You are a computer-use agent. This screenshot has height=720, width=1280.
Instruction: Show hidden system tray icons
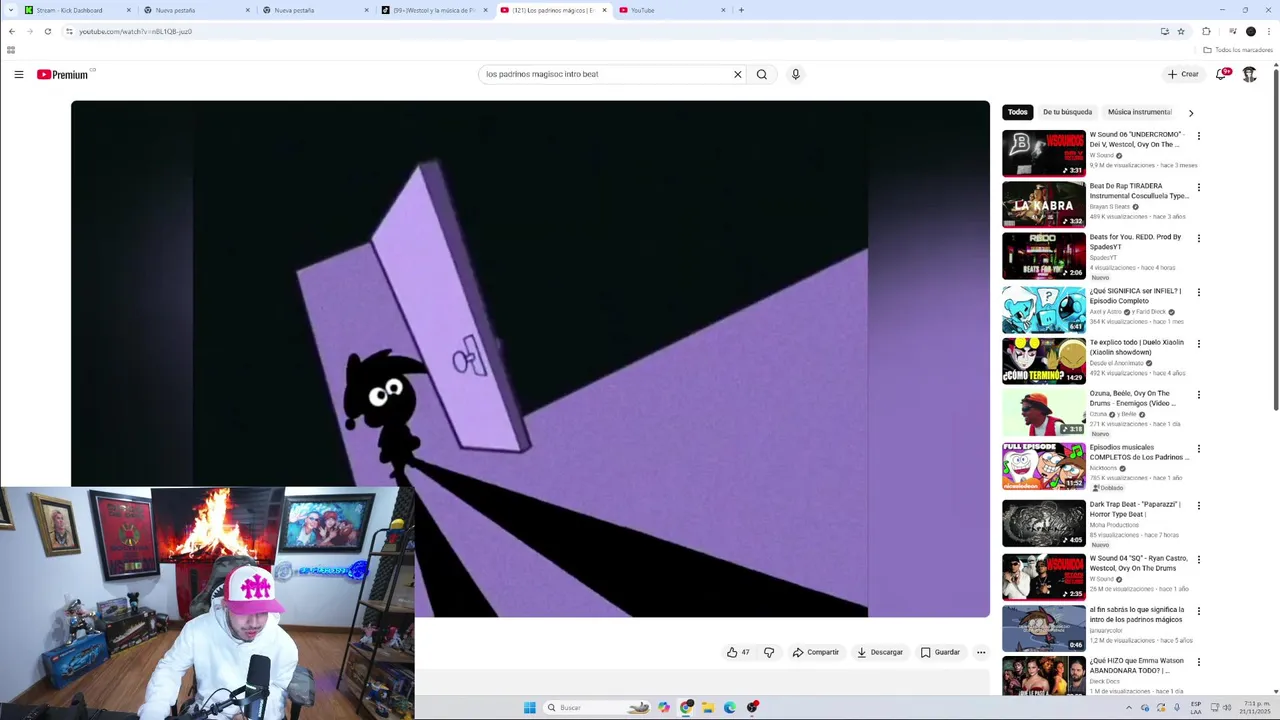pos(1129,708)
